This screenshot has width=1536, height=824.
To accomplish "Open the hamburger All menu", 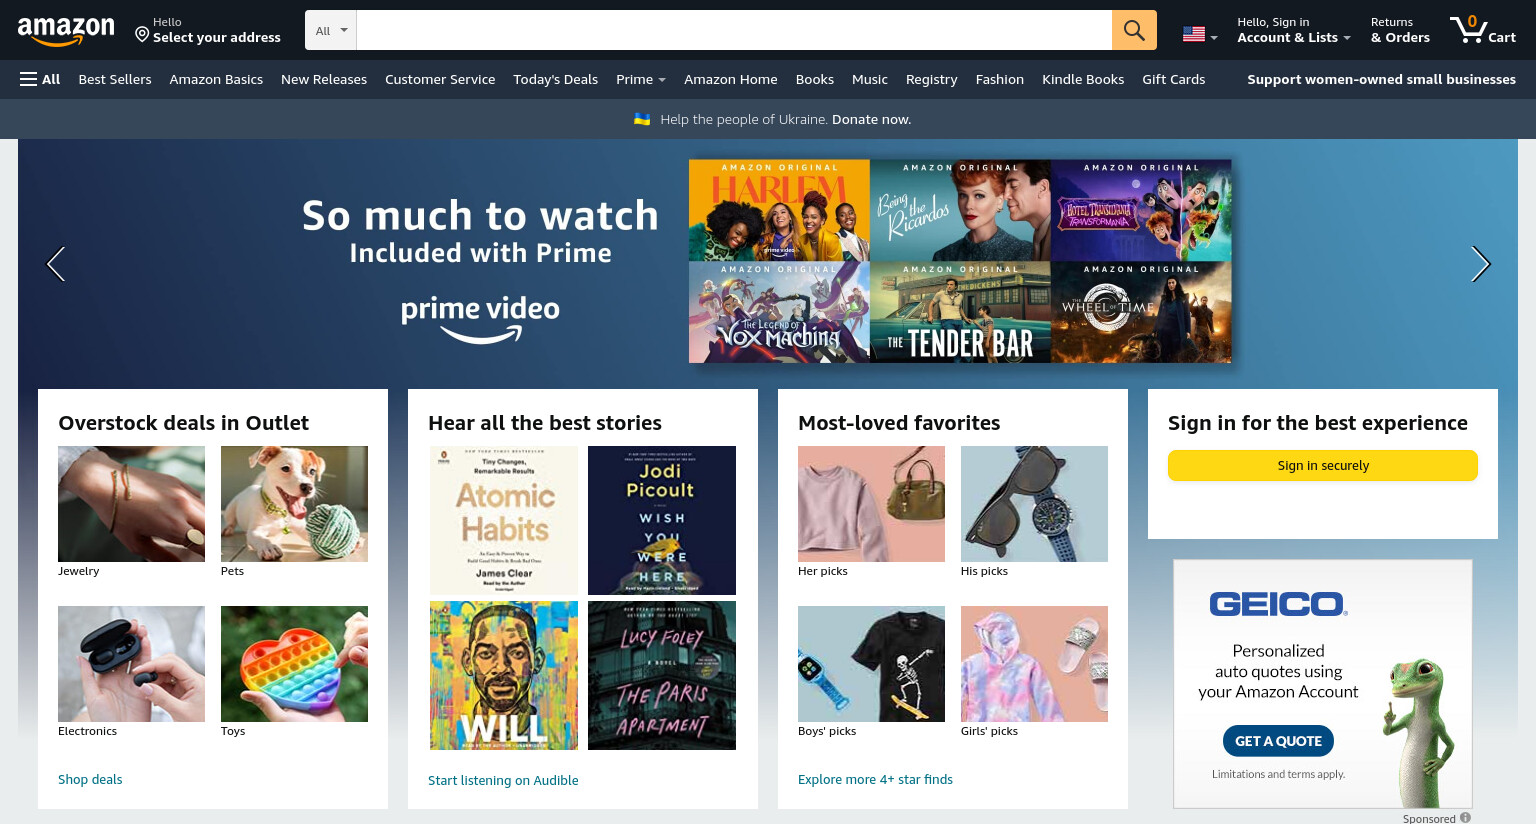I will click(40, 79).
